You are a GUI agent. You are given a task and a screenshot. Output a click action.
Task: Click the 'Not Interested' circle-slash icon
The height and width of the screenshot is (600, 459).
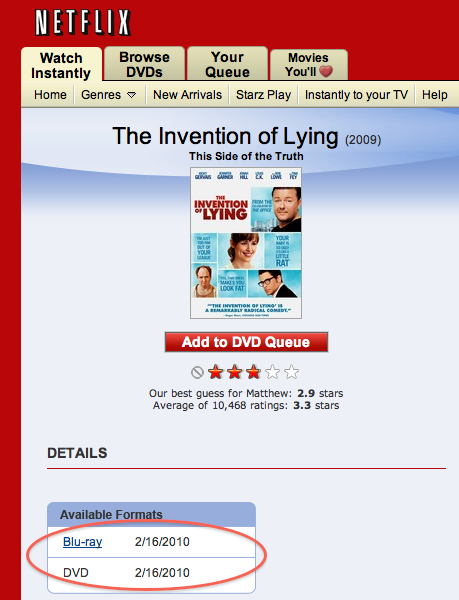(x=197, y=372)
